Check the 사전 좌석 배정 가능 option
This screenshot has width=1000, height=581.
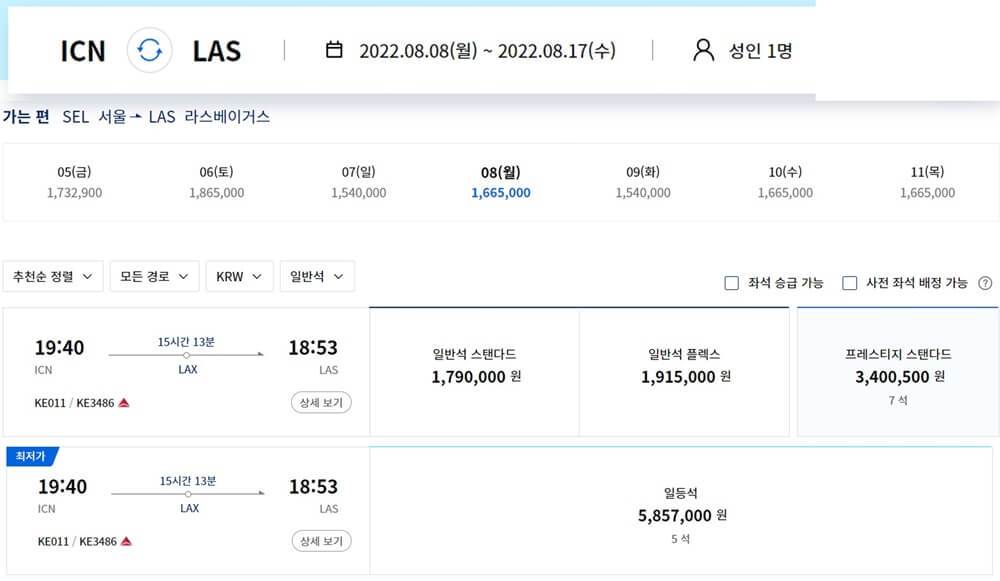tap(848, 282)
